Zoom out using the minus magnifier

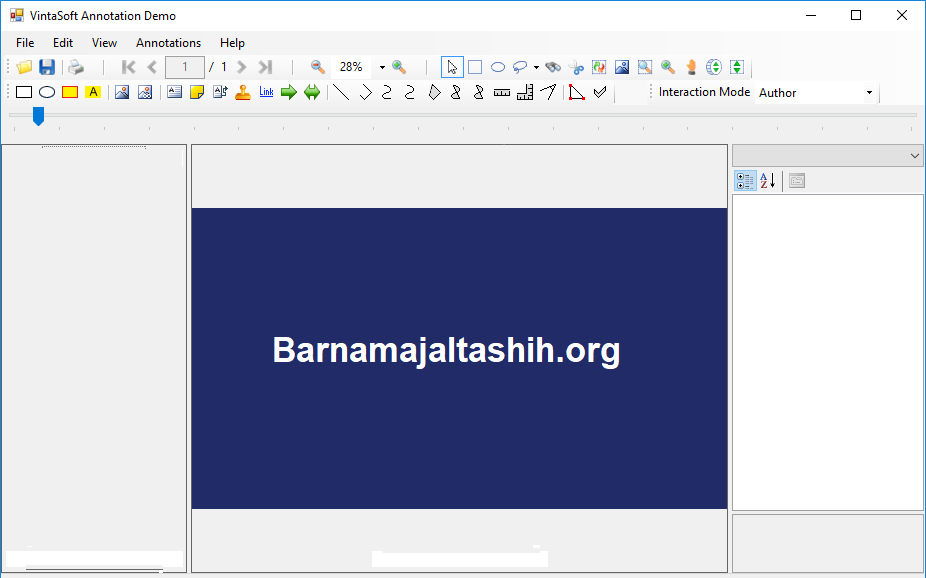[x=318, y=67]
